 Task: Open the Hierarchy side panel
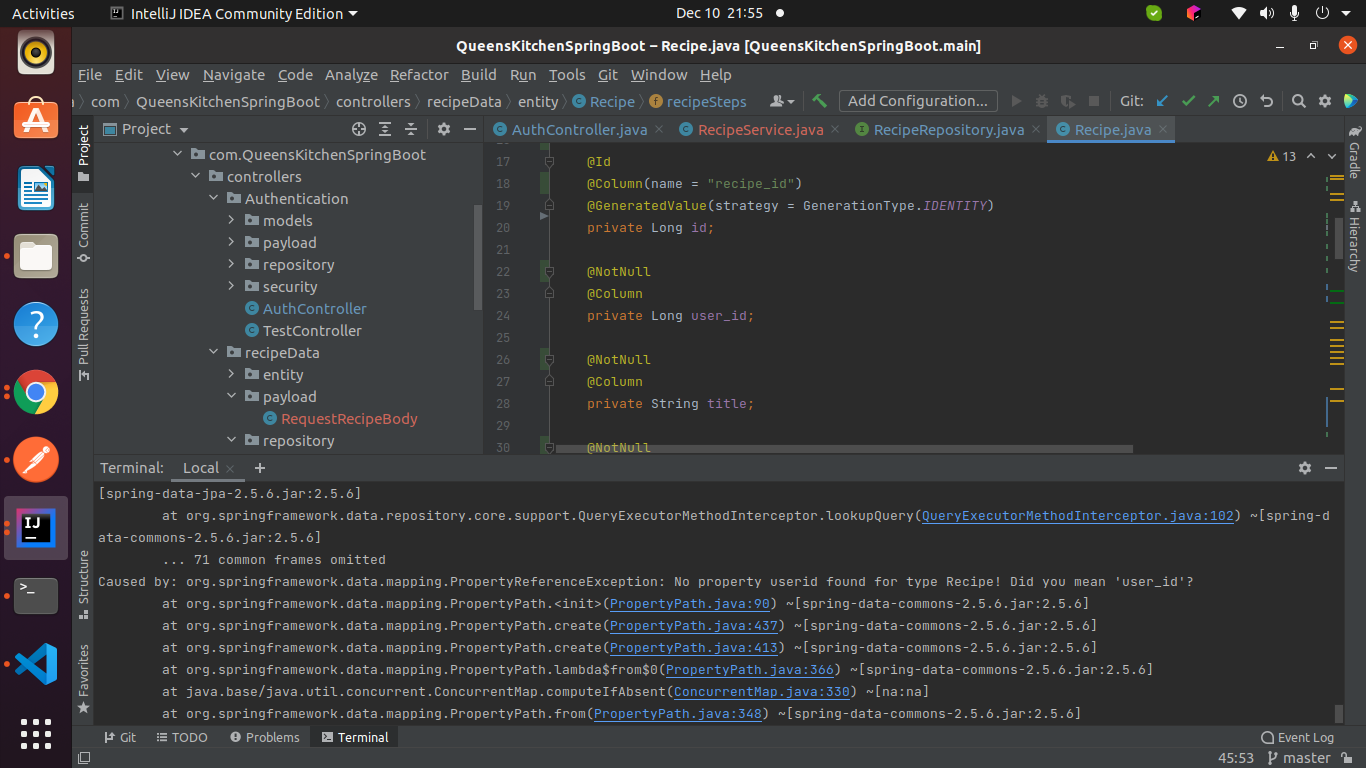click(1354, 237)
